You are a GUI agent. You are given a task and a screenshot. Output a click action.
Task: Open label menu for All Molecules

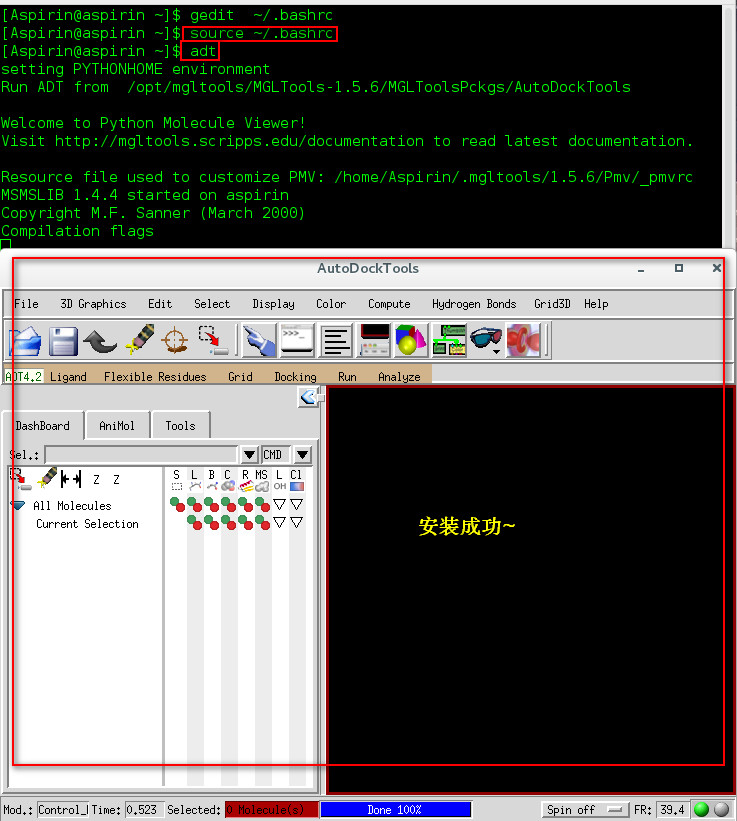(x=280, y=505)
